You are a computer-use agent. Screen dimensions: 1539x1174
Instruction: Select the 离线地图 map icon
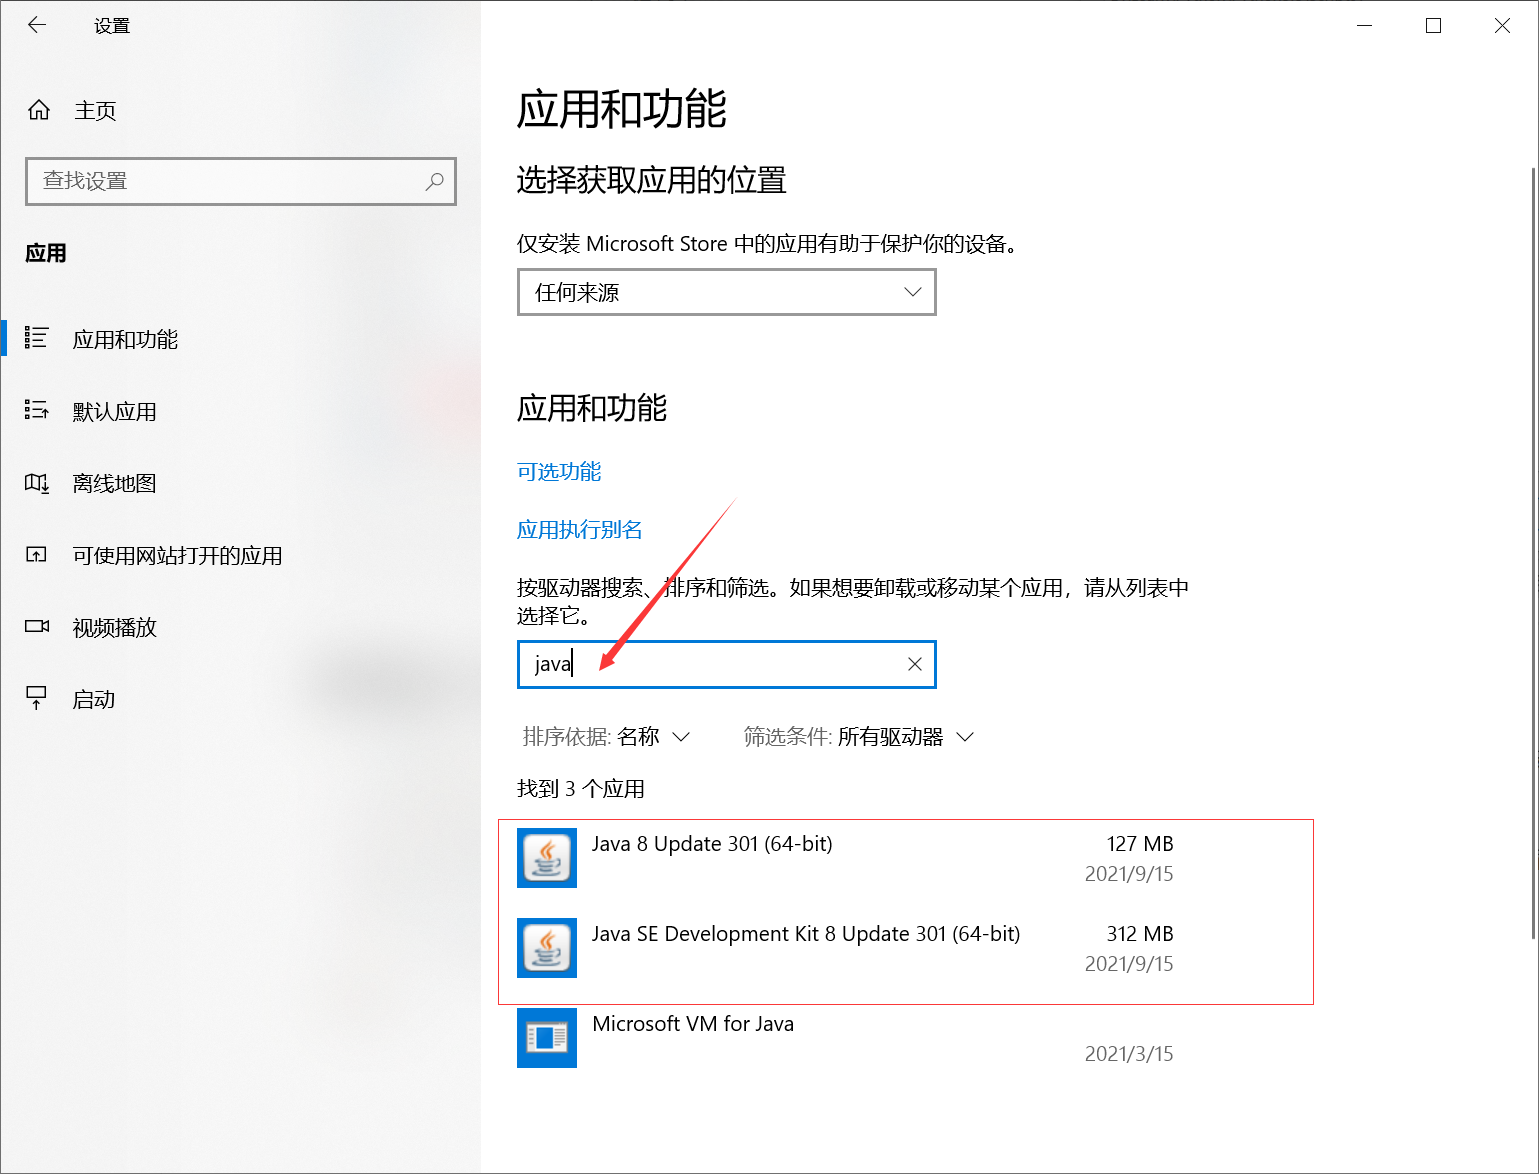coord(36,483)
